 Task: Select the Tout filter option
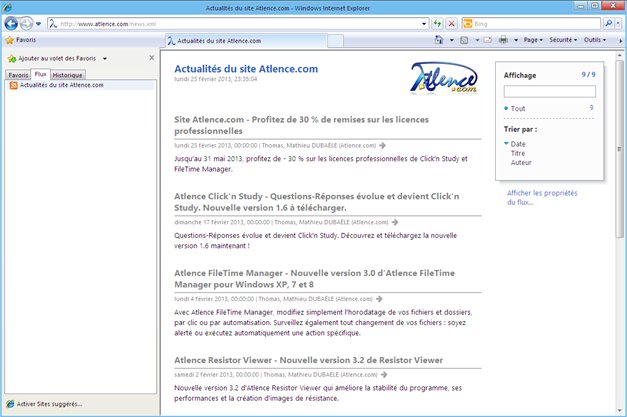click(x=518, y=108)
